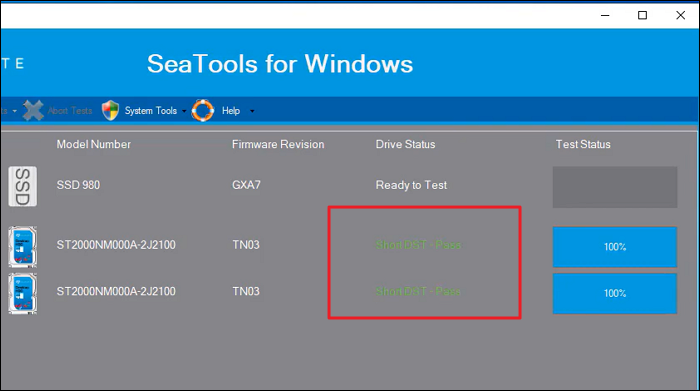Click the Abort Tests X icon
Screen dimensions: 700x391
click(33, 110)
